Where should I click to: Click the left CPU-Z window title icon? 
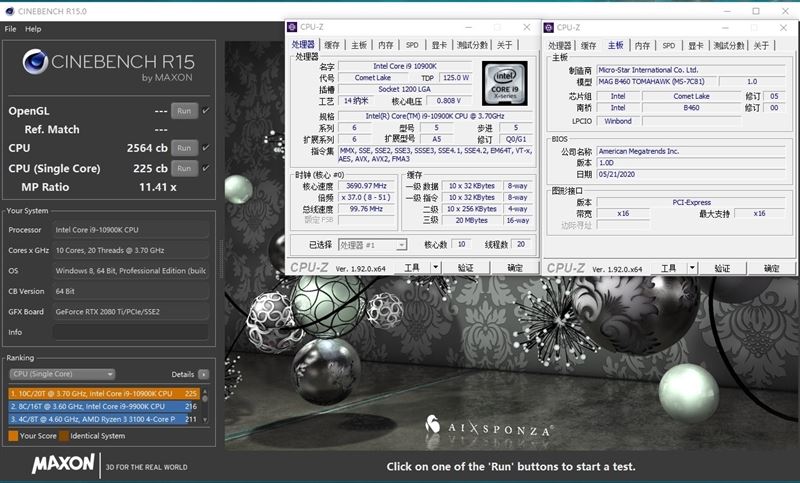click(x=292, y=27)
